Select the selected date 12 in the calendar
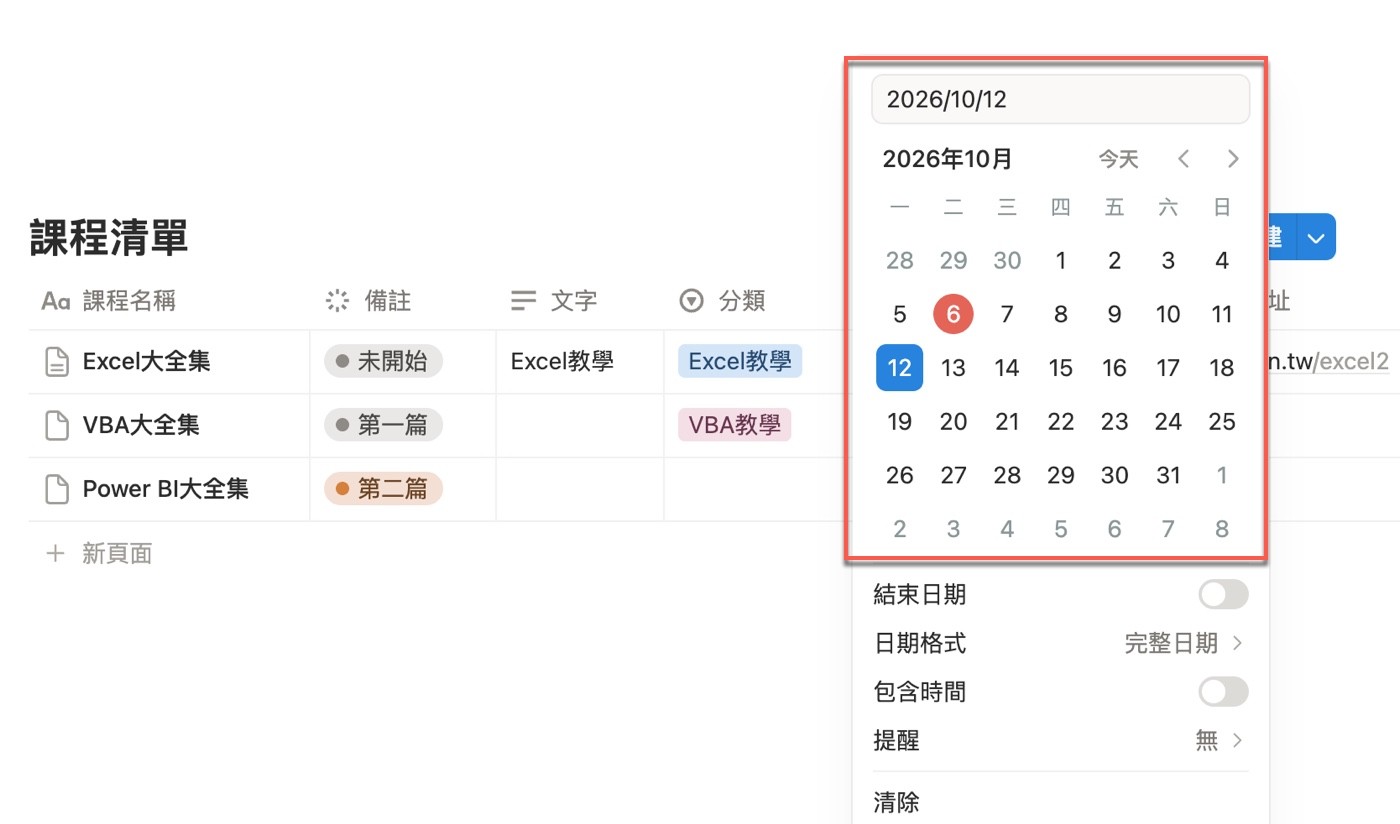Viewport: 1400px width, 824px height. pyautogui.click(x=900, y=368)
